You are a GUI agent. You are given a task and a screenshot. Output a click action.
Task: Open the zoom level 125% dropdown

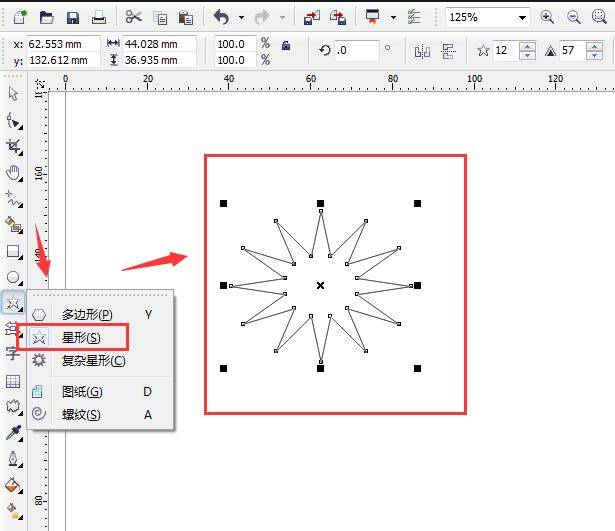coord(523,17)
